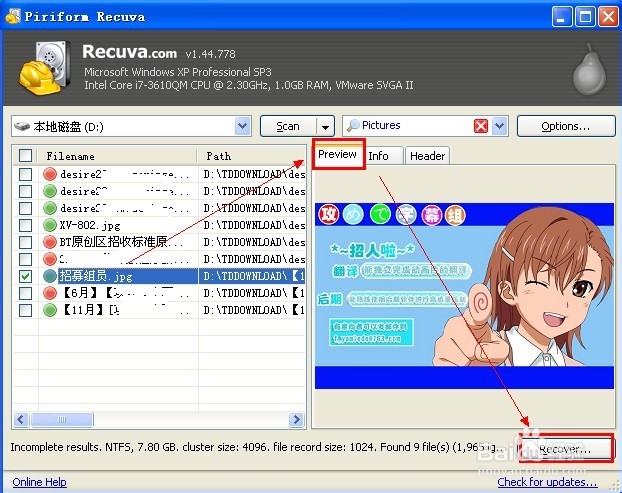The height and width of the screenshot is (493, 622).
Task: Click the red status dot of 【6月】 file
Action: 50,293
